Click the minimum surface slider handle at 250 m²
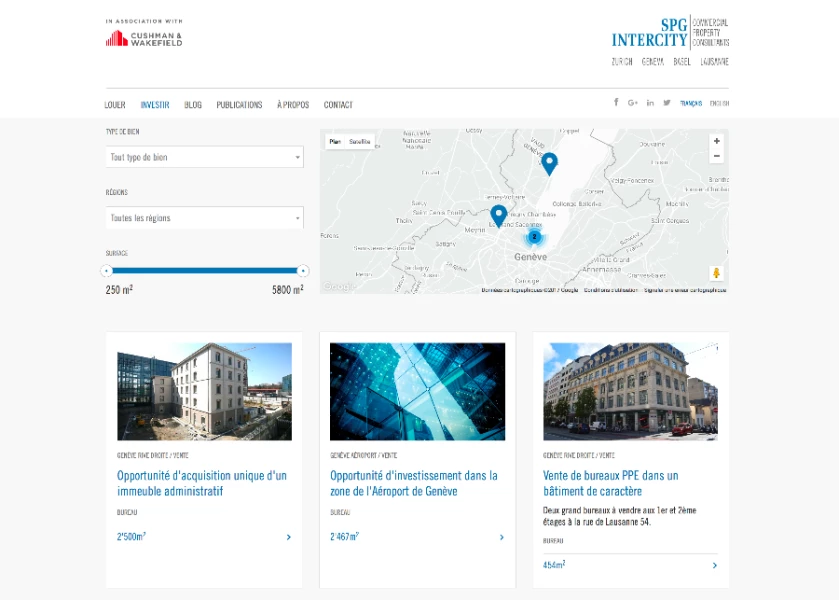 click(x=106, y=271)
